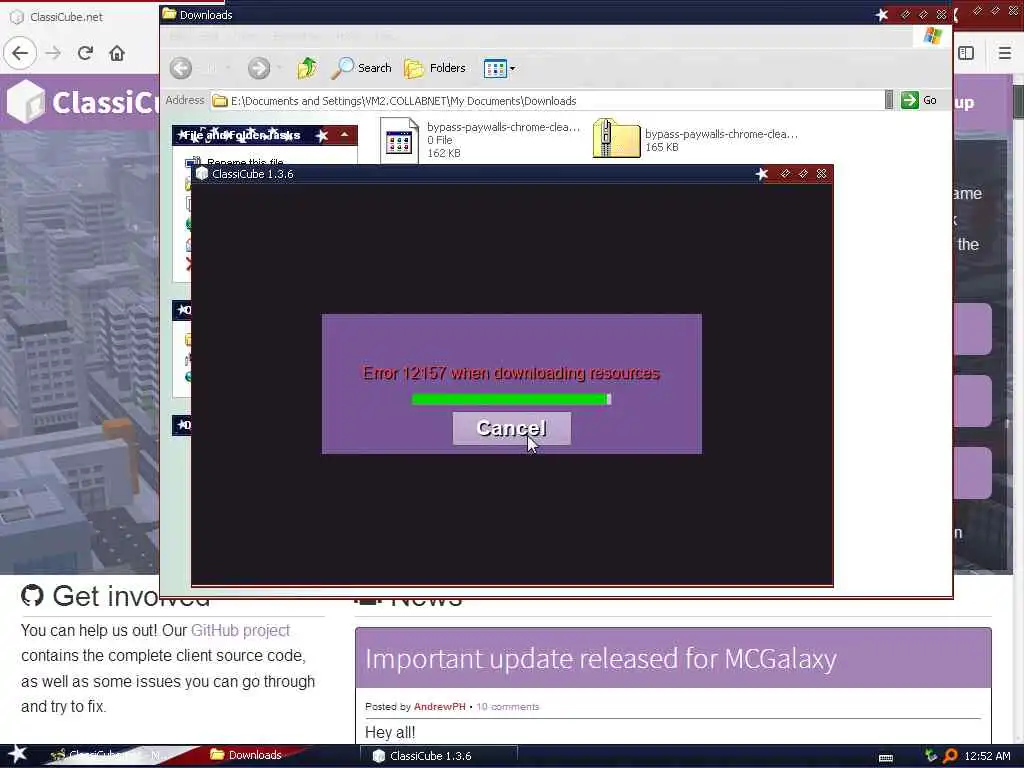Open the browser sidebar panel icon
The image size is (1024, 768).
coord(967,53)
